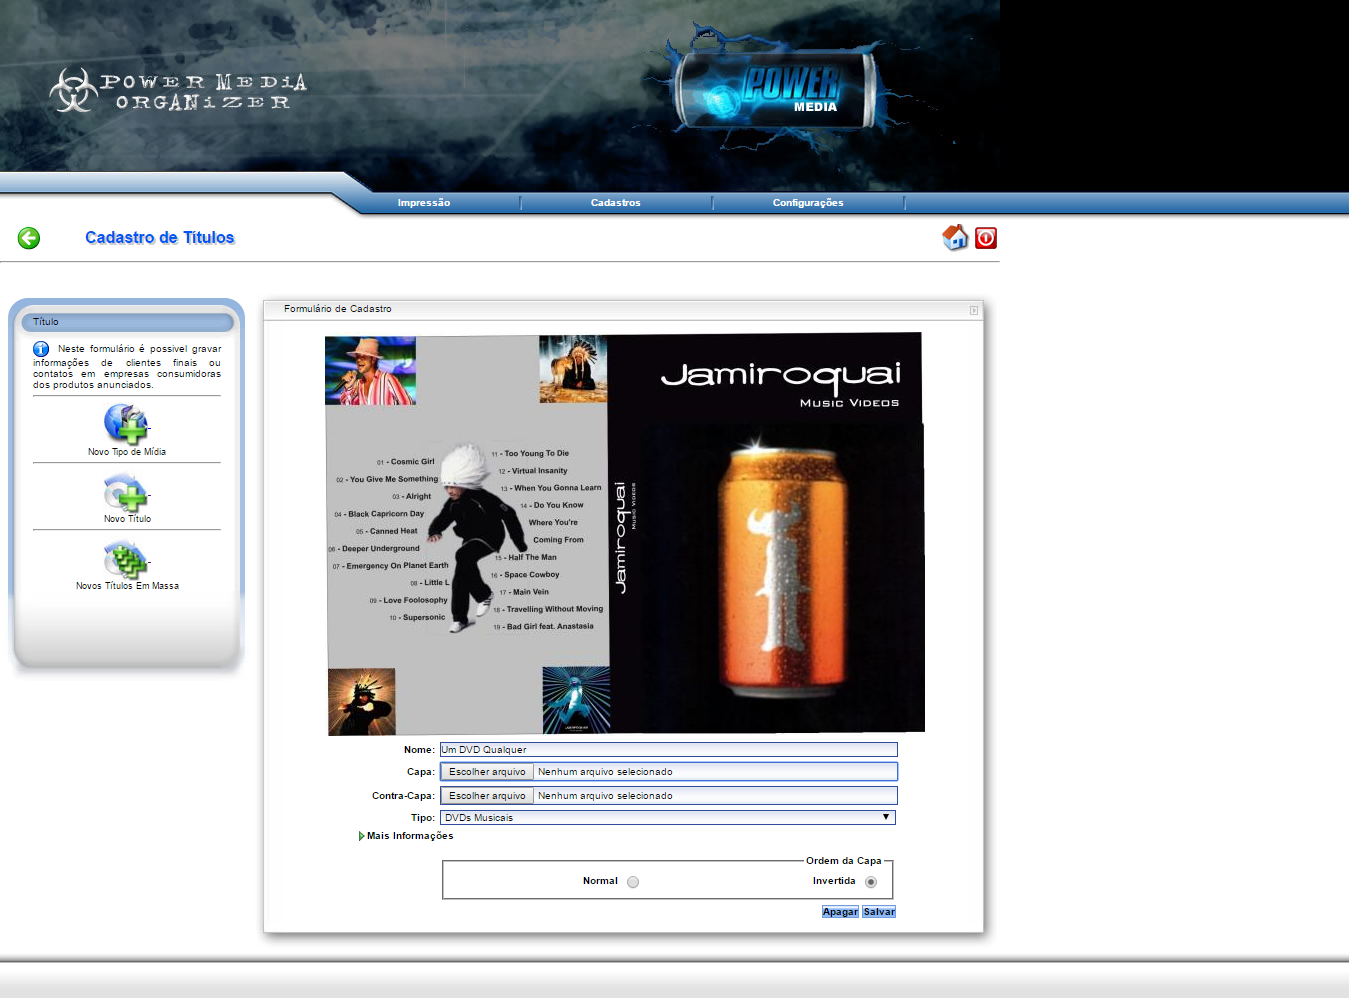
Task: Select the Invertida cover order radio
Action: (871, 882)
